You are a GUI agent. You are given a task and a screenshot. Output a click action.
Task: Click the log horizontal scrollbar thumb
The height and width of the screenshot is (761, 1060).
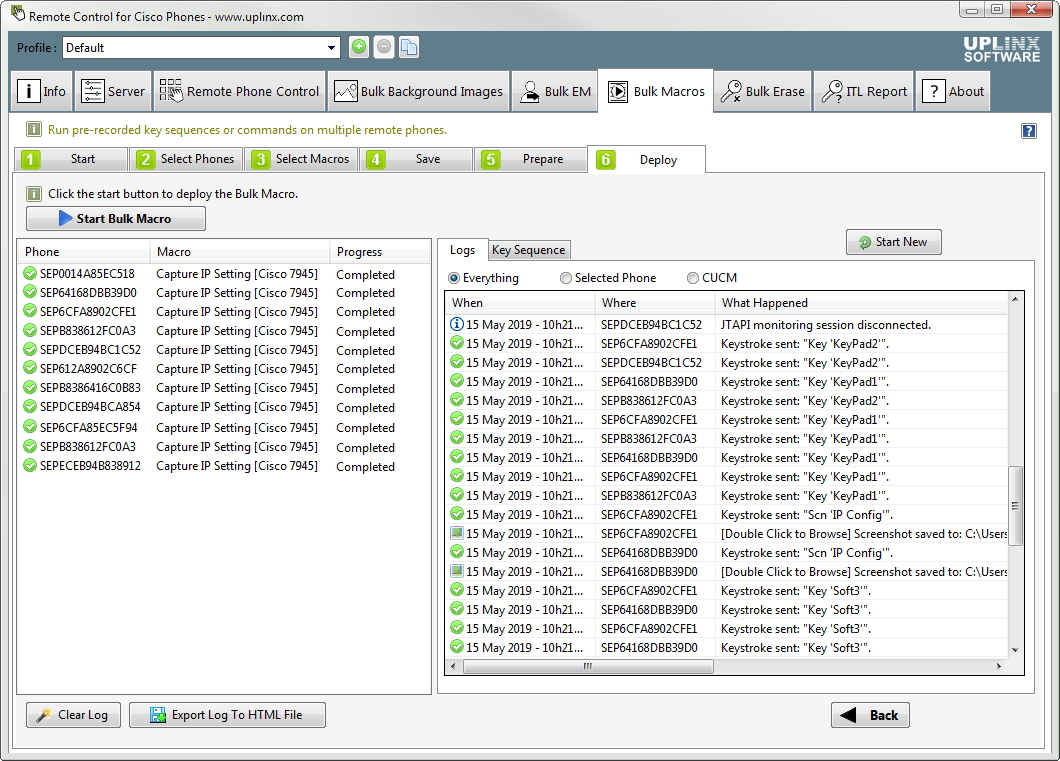588,666
